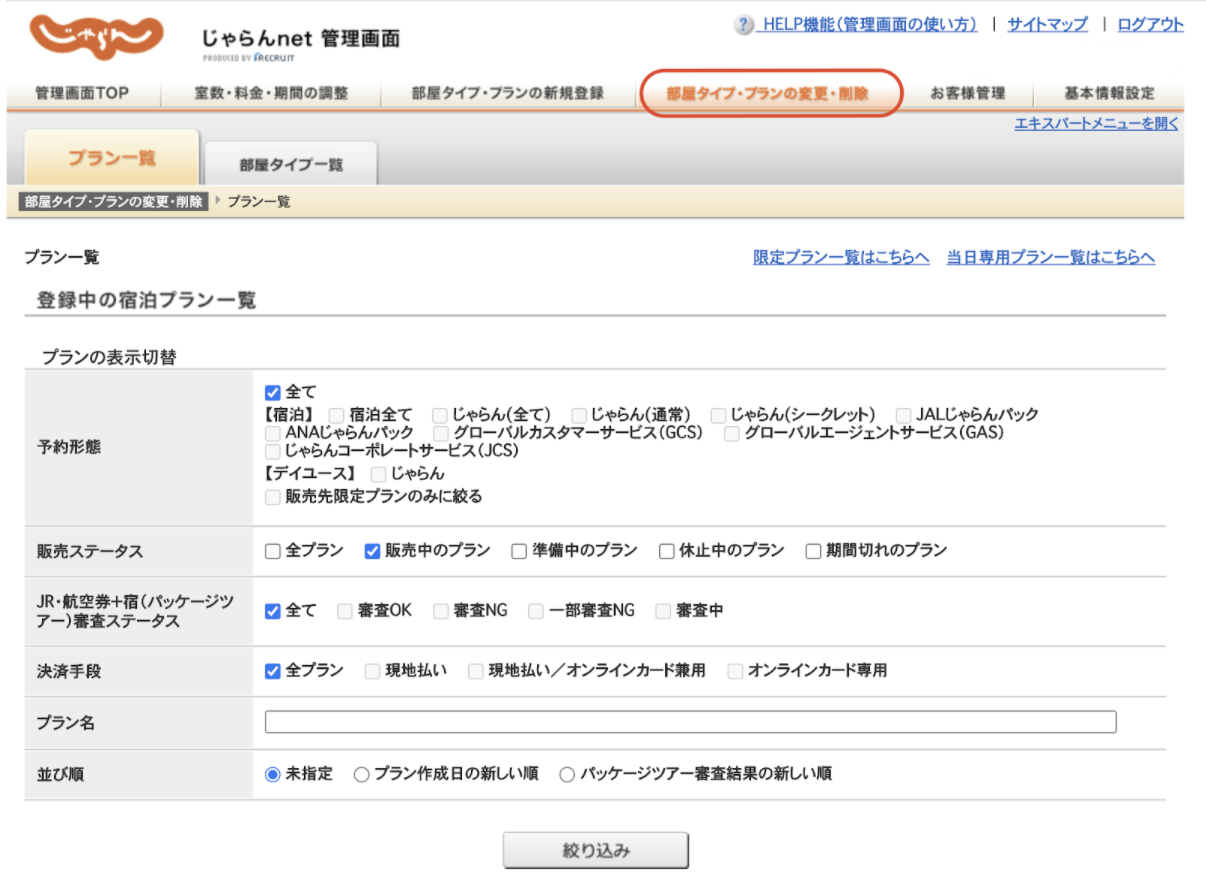Open the サイトマップ link

pos(1047,25)
